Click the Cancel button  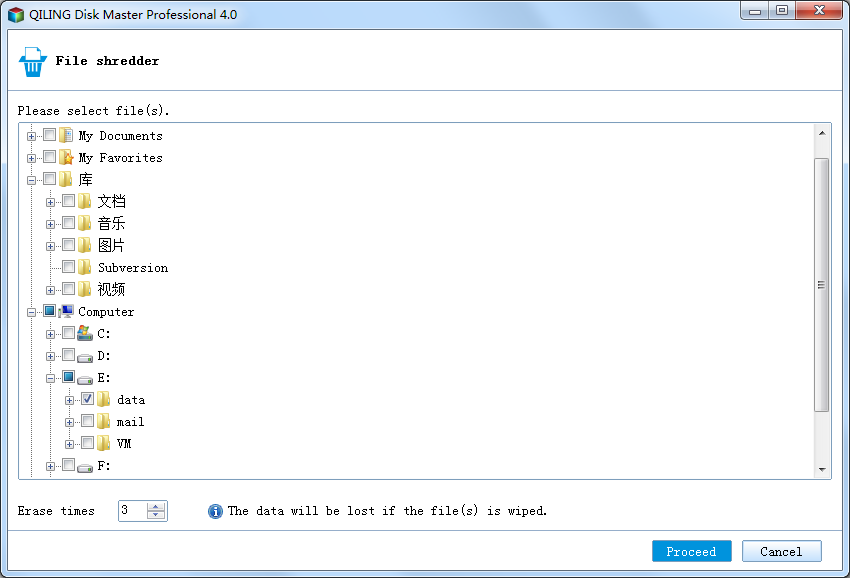click(x=782, y=551)
